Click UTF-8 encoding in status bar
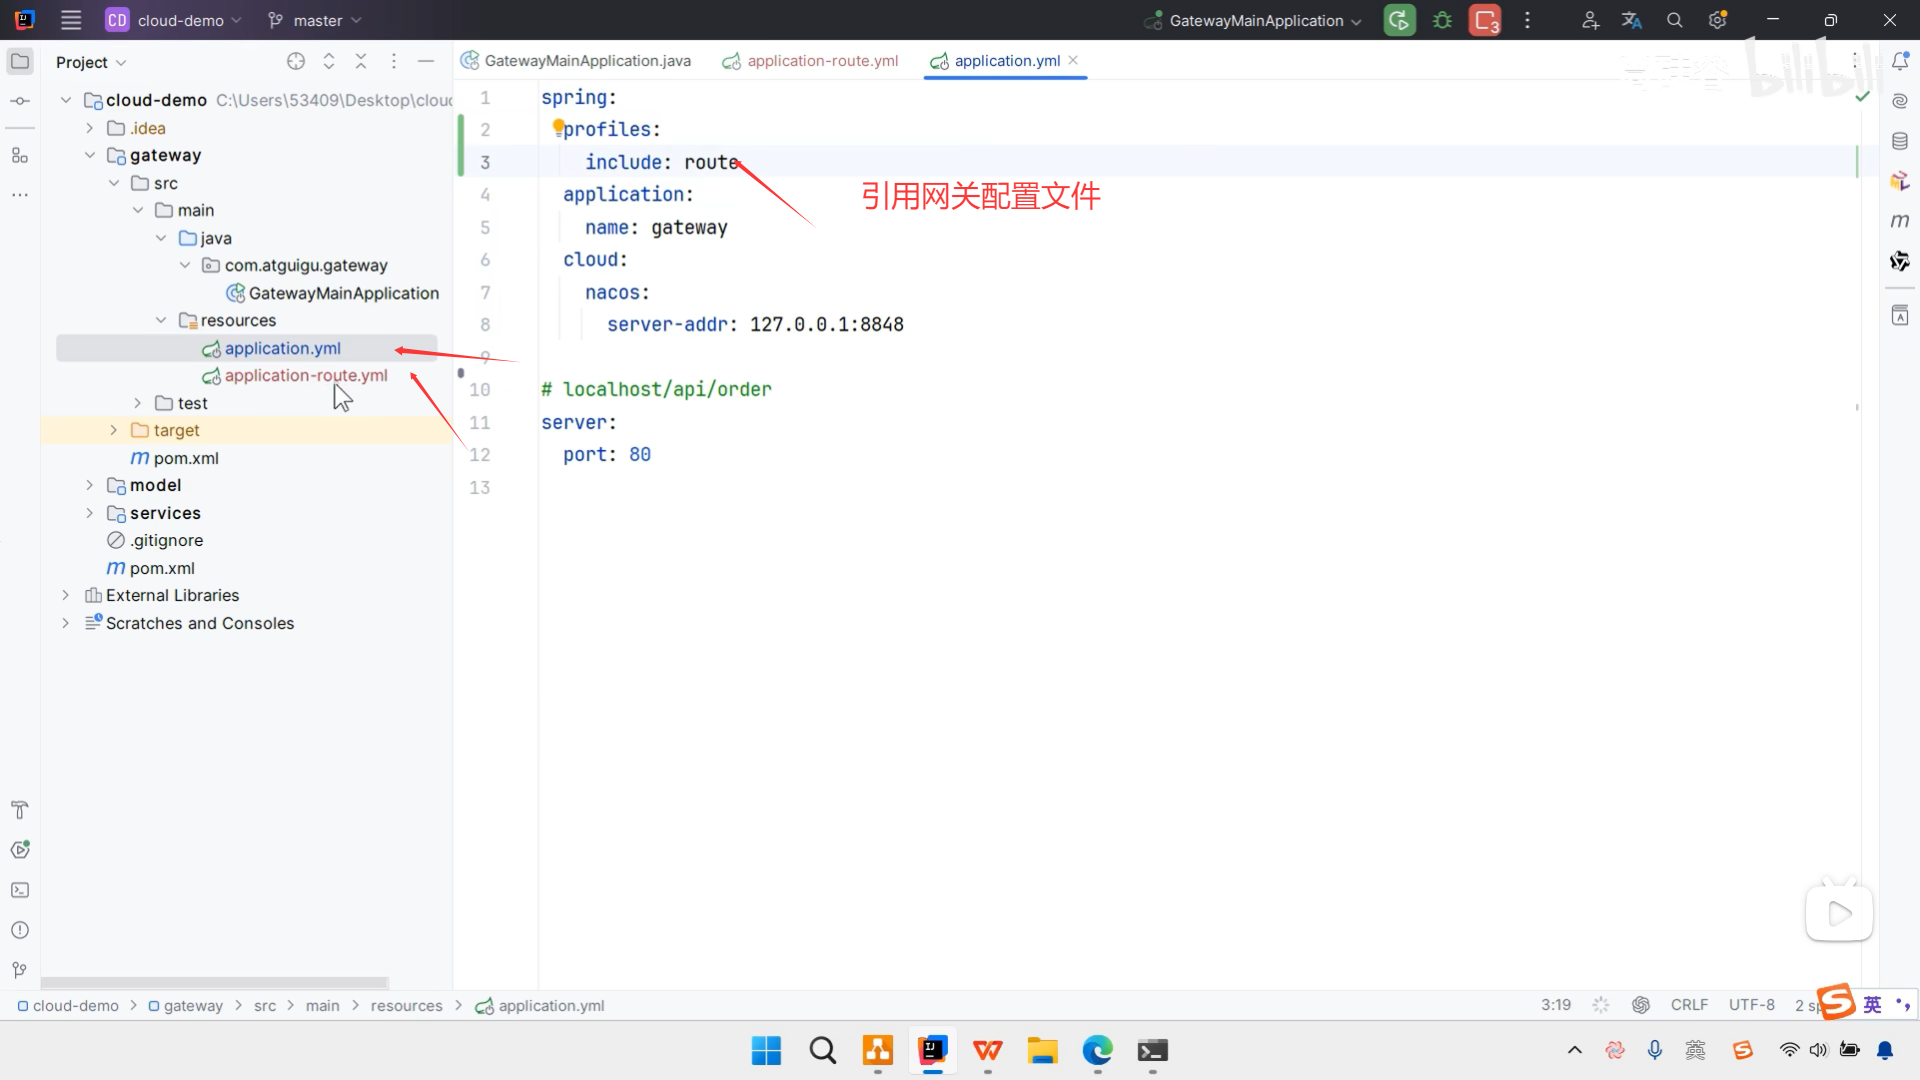 coord(1751,1005)
